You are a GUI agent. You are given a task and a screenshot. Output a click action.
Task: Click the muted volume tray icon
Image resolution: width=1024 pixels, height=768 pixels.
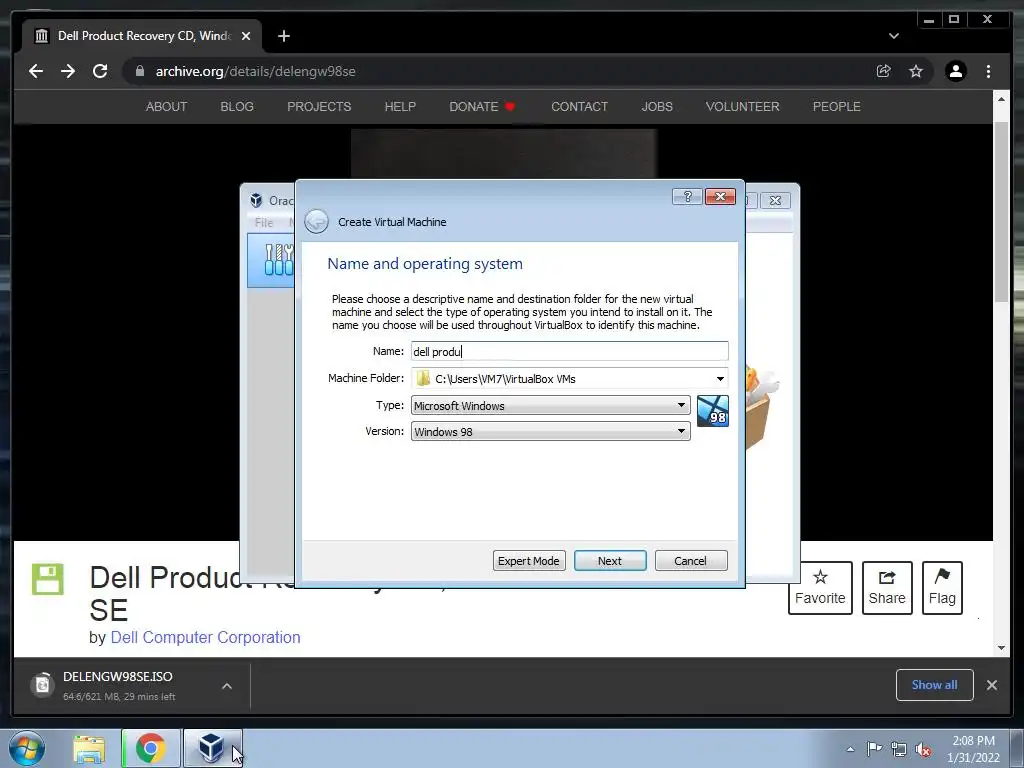click(x=923, y=749)
